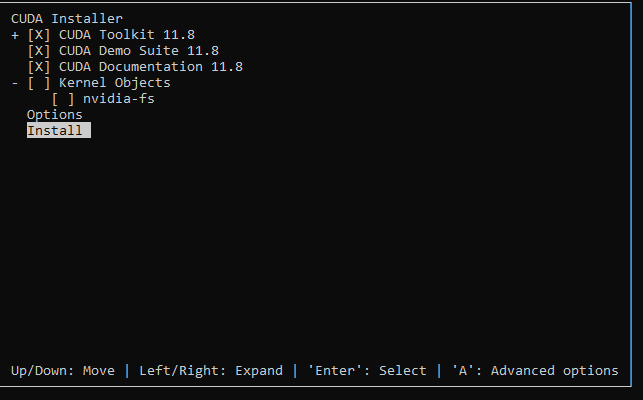Check the Kernel Objects checkbox
The image size is (643, 400).
[39, 83]
